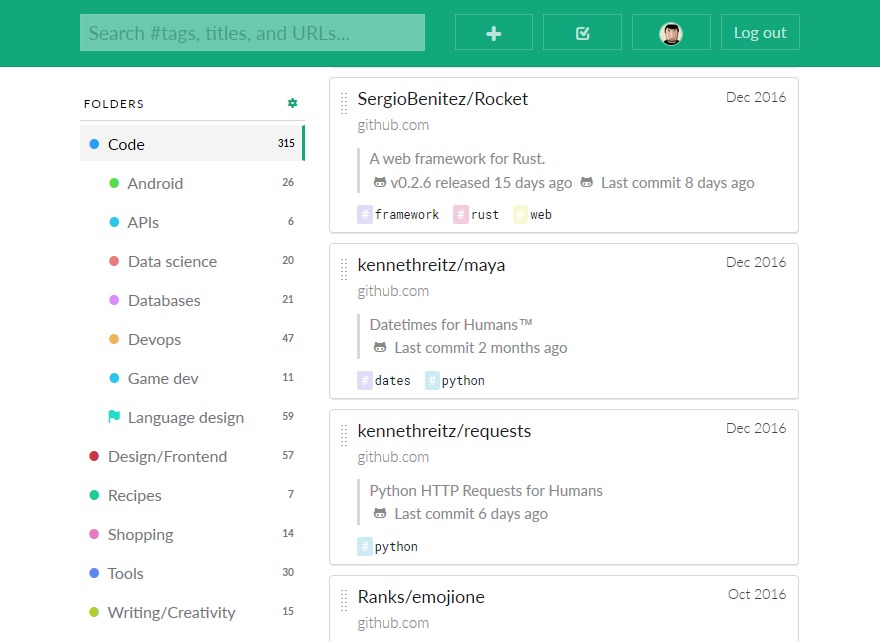Click the Log out button
The image size is (880, 642).
[x=760, y=33]
